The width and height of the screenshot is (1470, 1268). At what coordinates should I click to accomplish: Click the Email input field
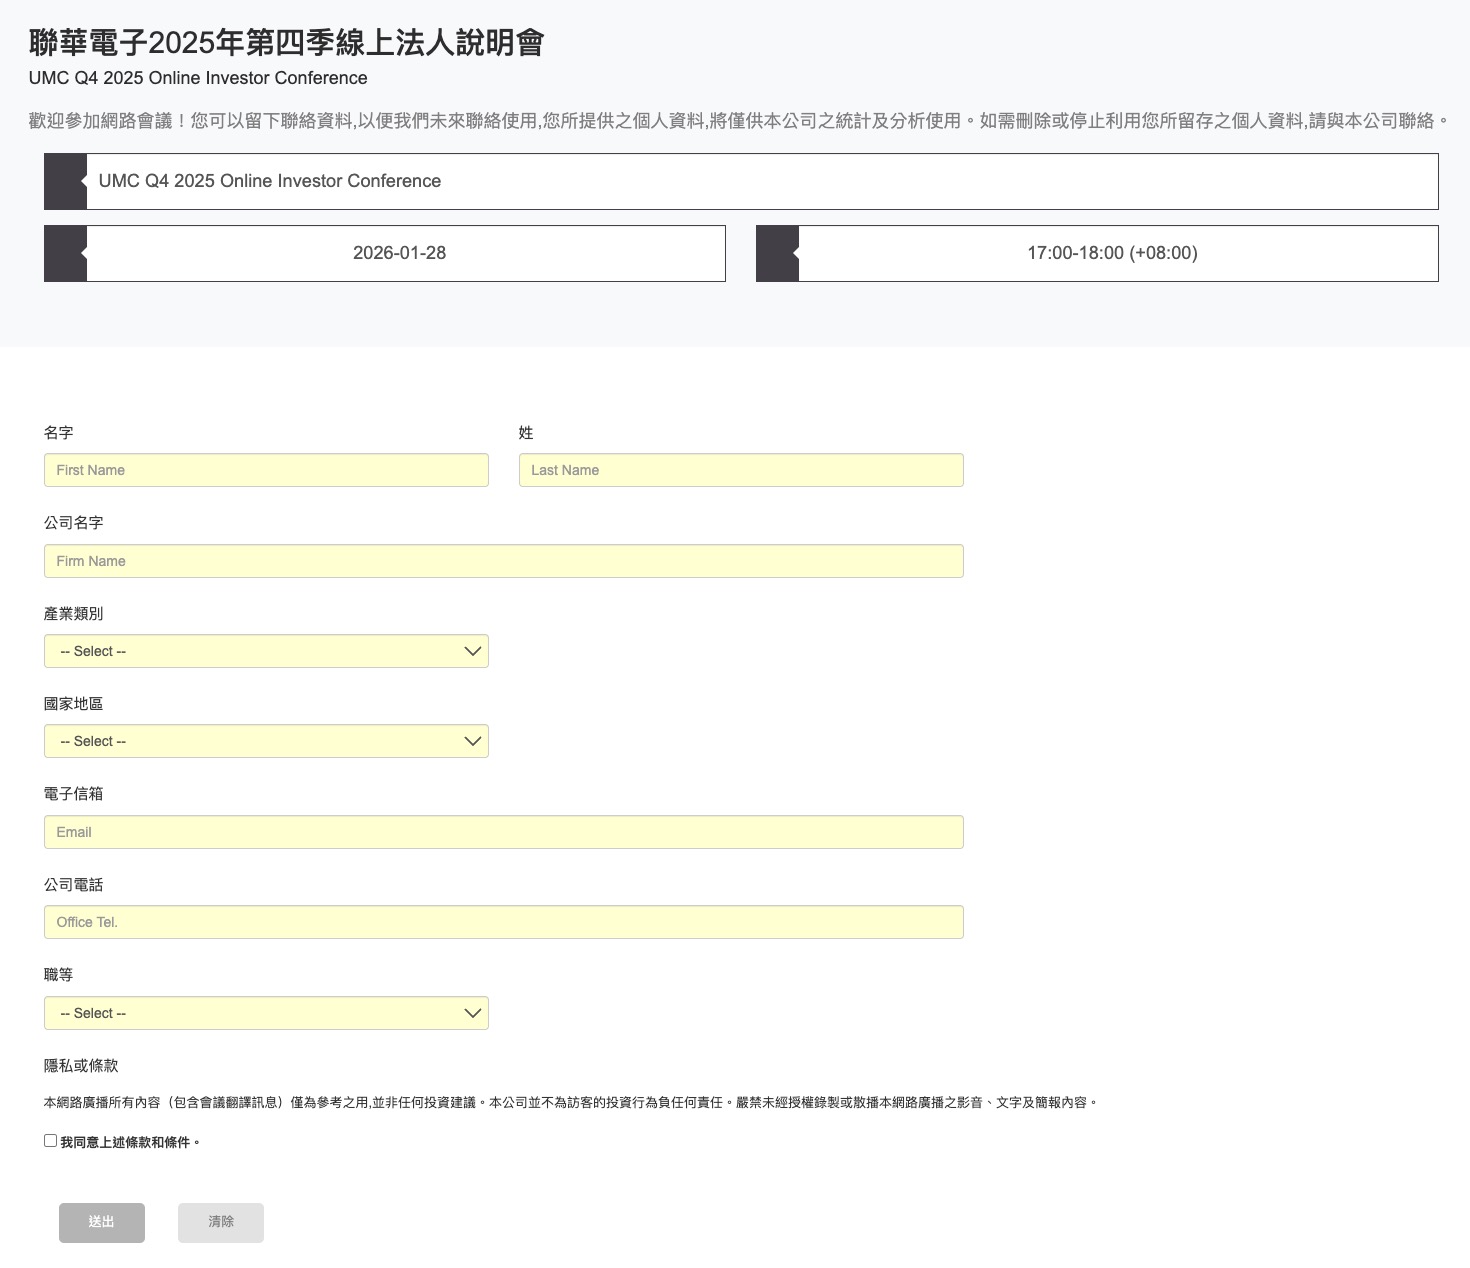pos(503,832)
